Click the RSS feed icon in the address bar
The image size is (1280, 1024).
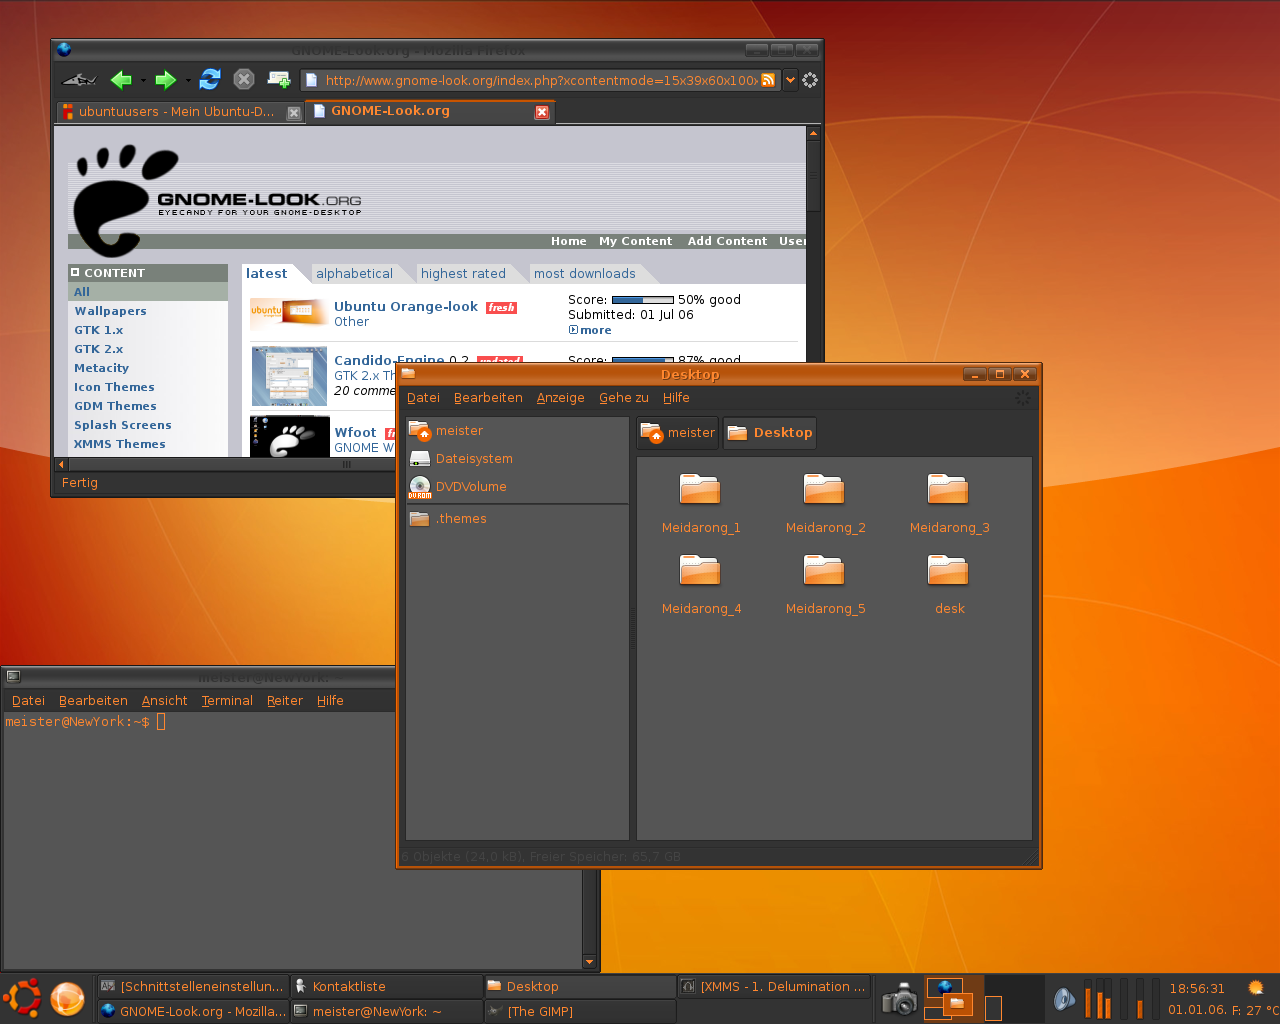click(x=768, y=80)
